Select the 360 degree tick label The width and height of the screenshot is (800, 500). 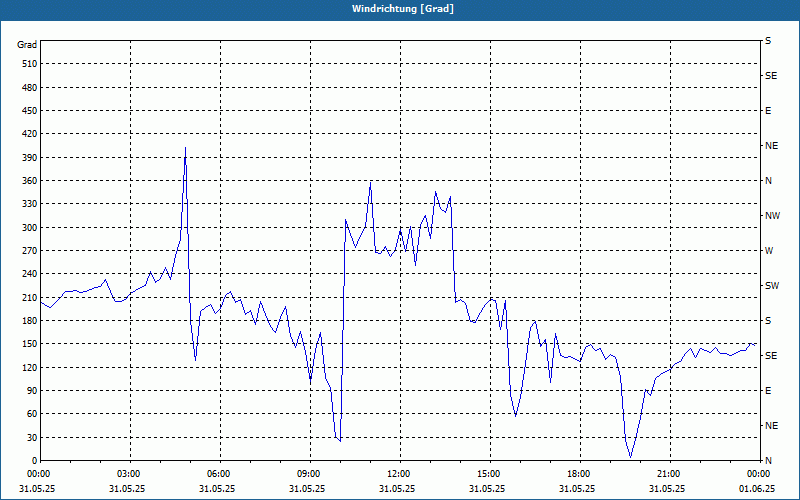(30, 181)
